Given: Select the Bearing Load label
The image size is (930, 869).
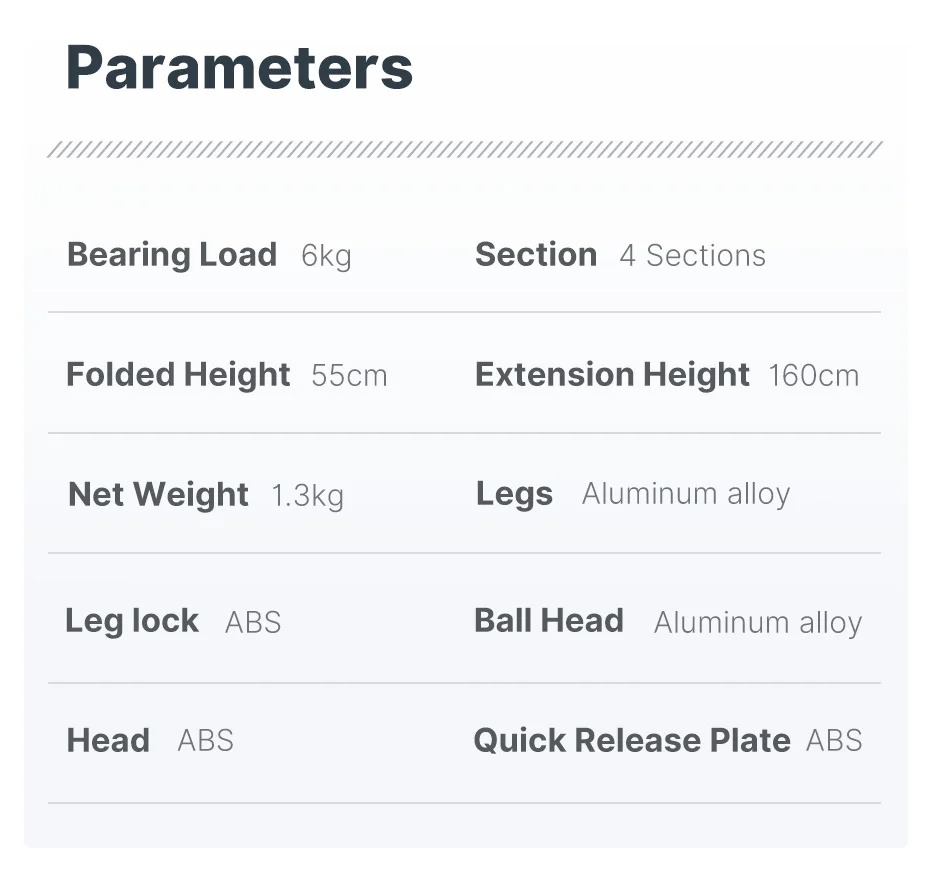Looking at the screenshot, I should (x=172, y=255).
